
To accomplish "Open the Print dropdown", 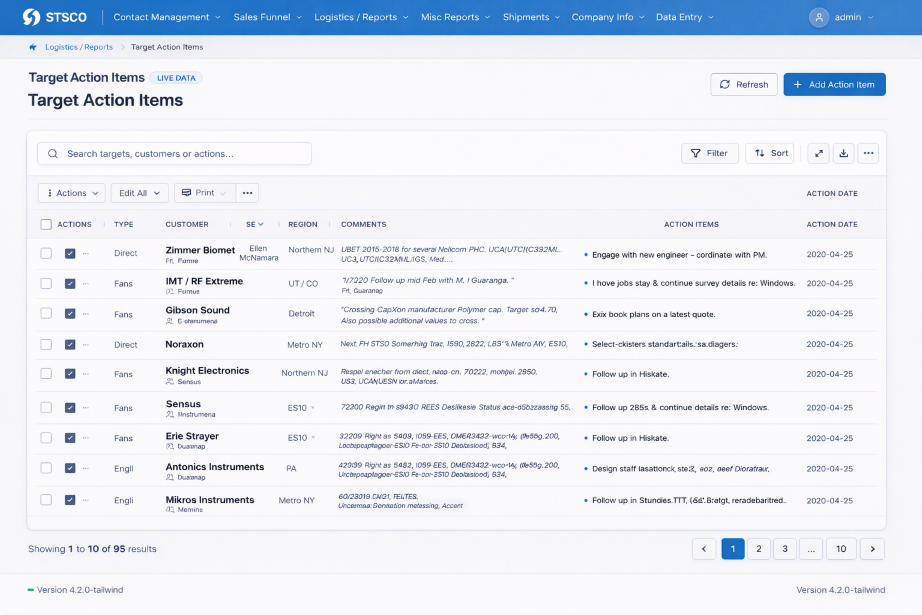I will coord(205,193).
